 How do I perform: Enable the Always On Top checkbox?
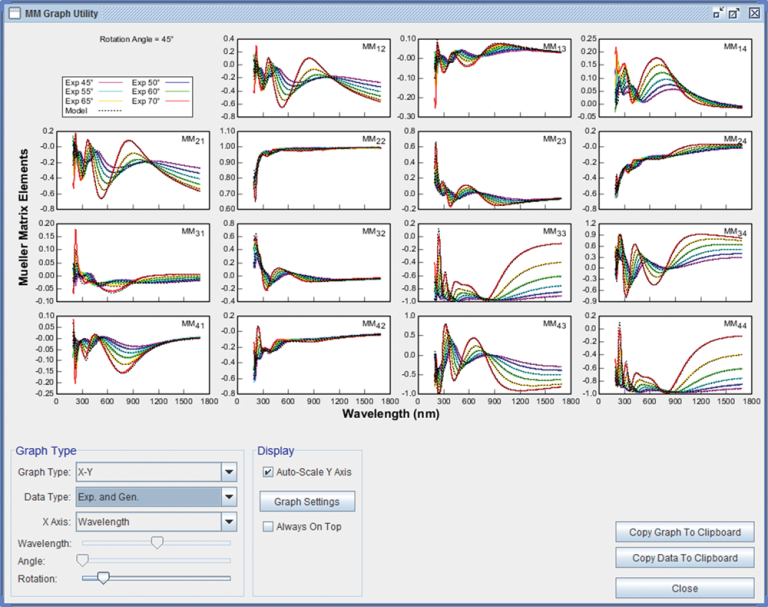267,526
